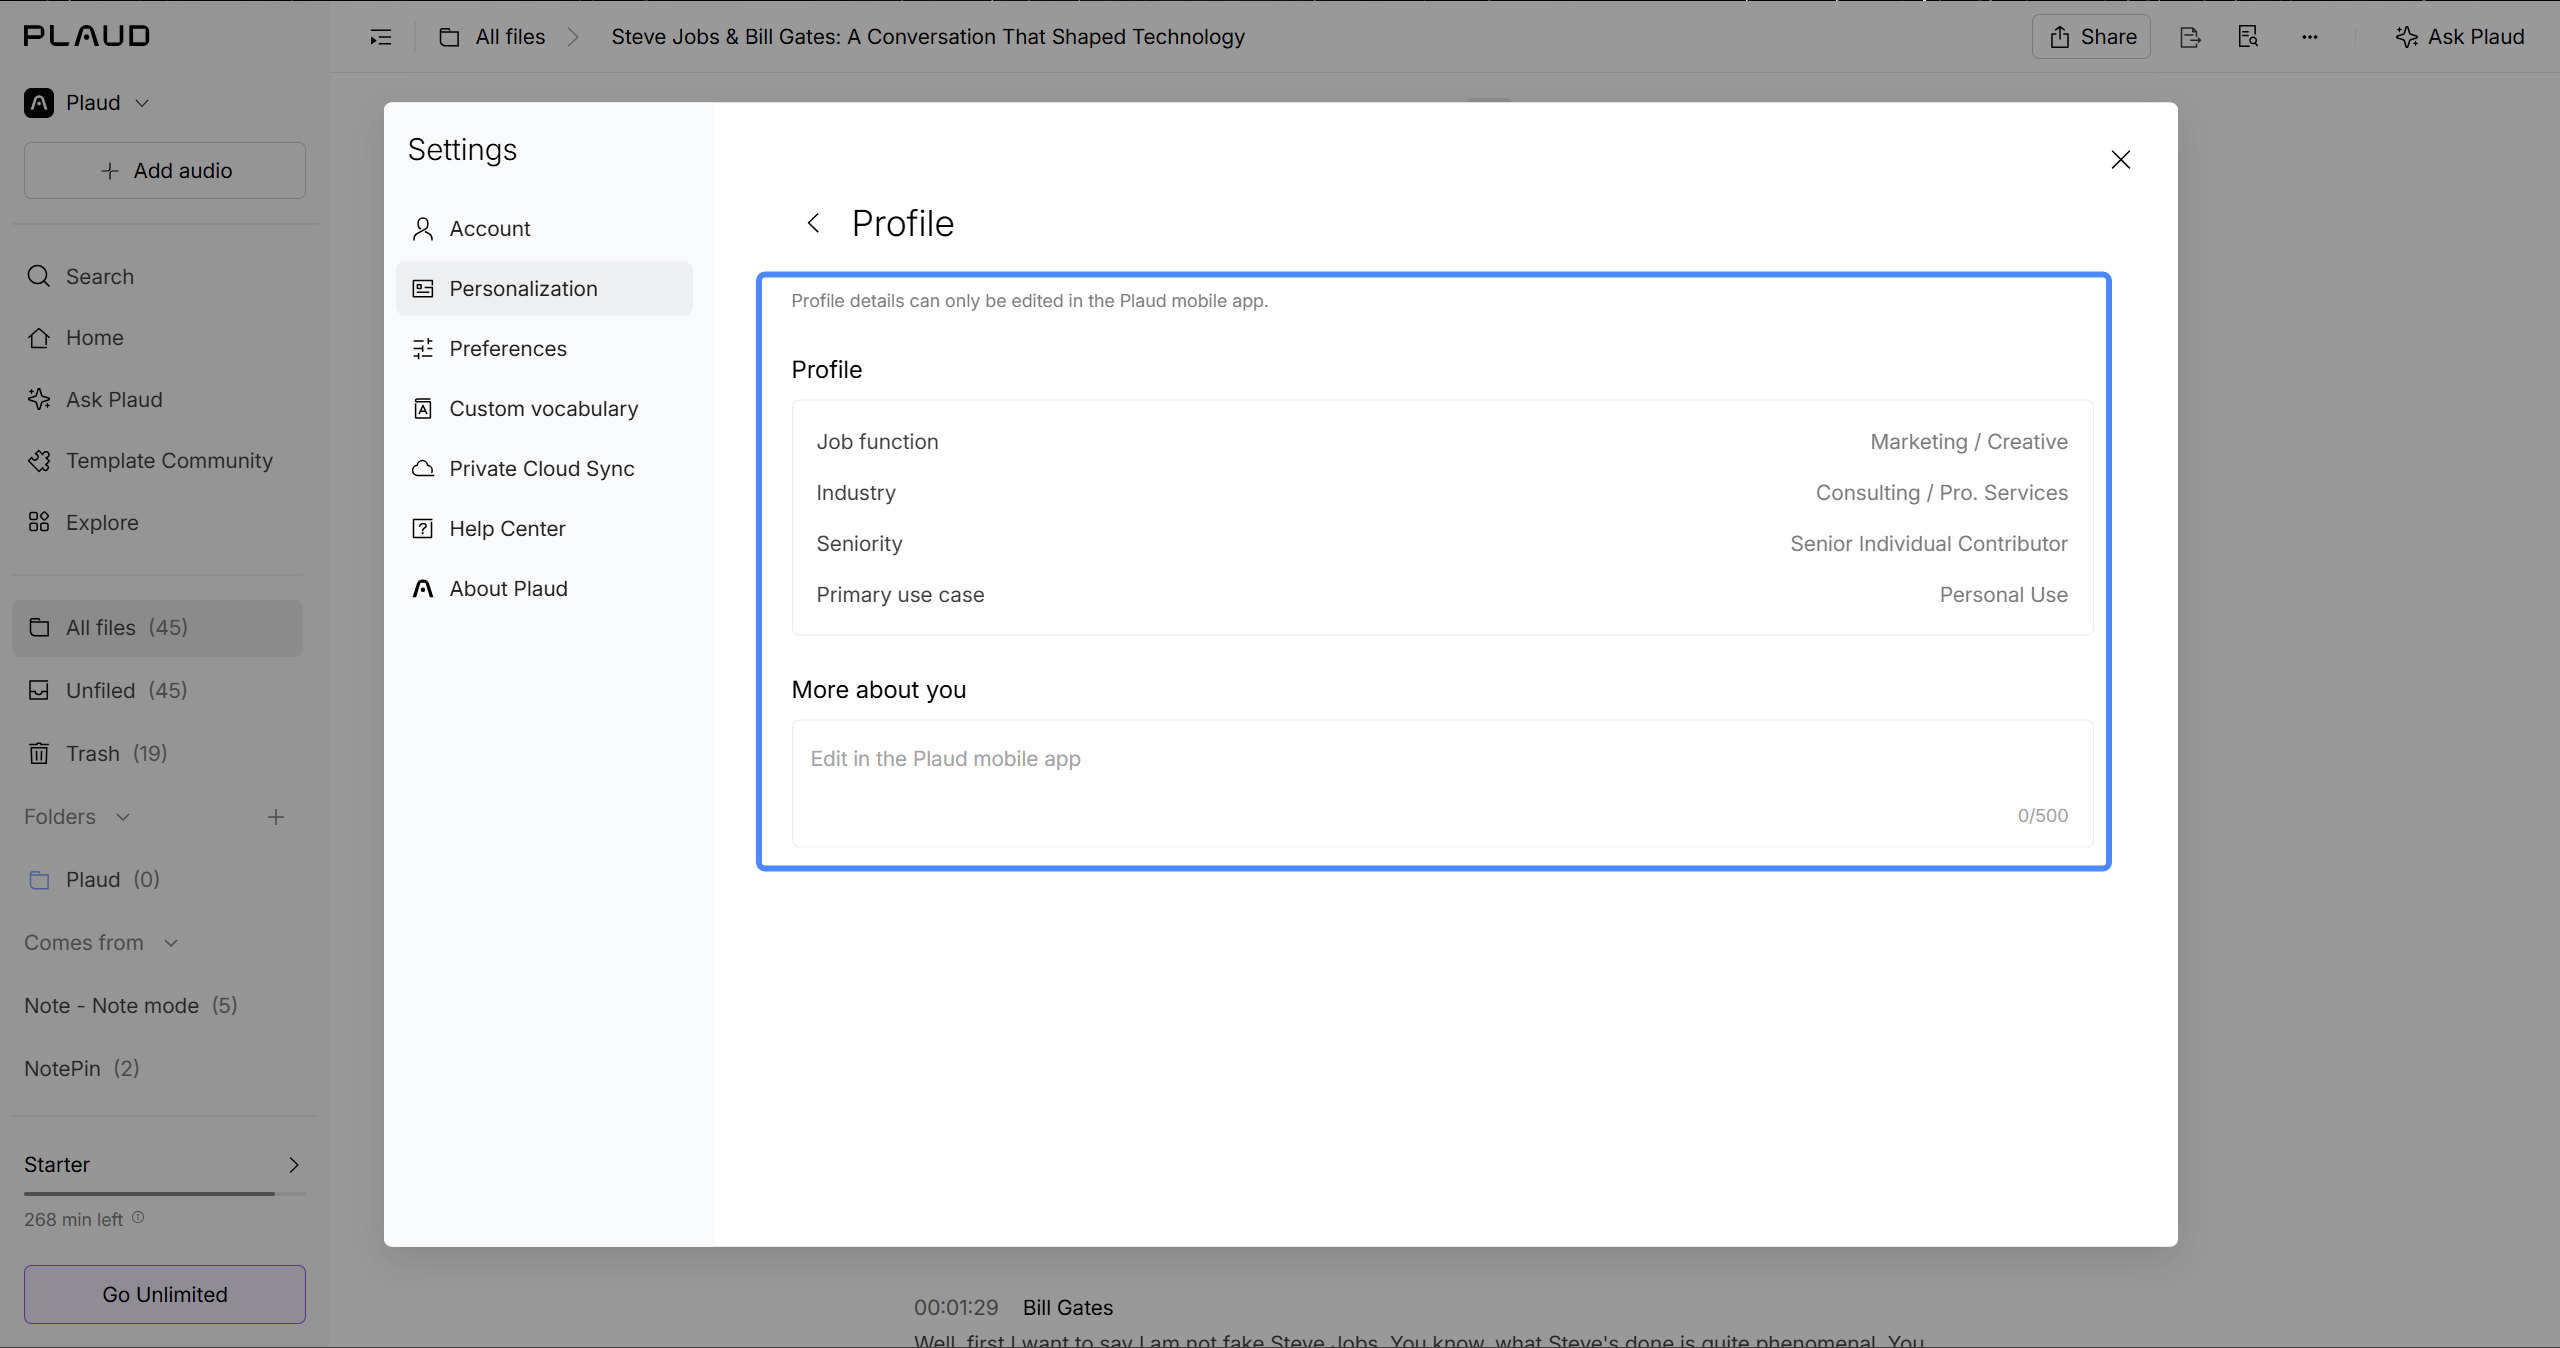Click the Template Community icon
This screenshot has width=2560, height=1348.
pyautogui.click(x=39, y=461)
